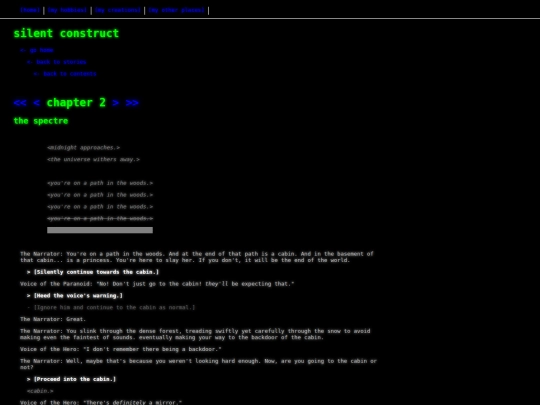Click Narrator's 'weren't looking hard enough' paragraph
The image size is (540, 405).
coord(198,364)
